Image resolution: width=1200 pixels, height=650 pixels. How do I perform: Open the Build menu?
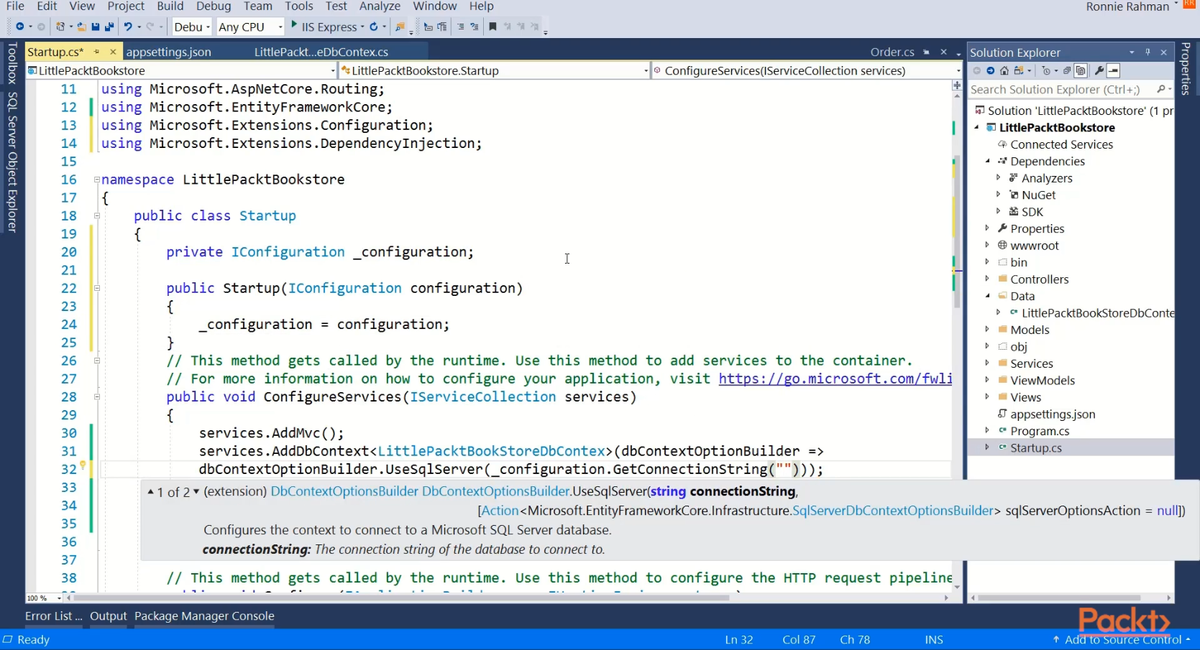pos(170,6)
